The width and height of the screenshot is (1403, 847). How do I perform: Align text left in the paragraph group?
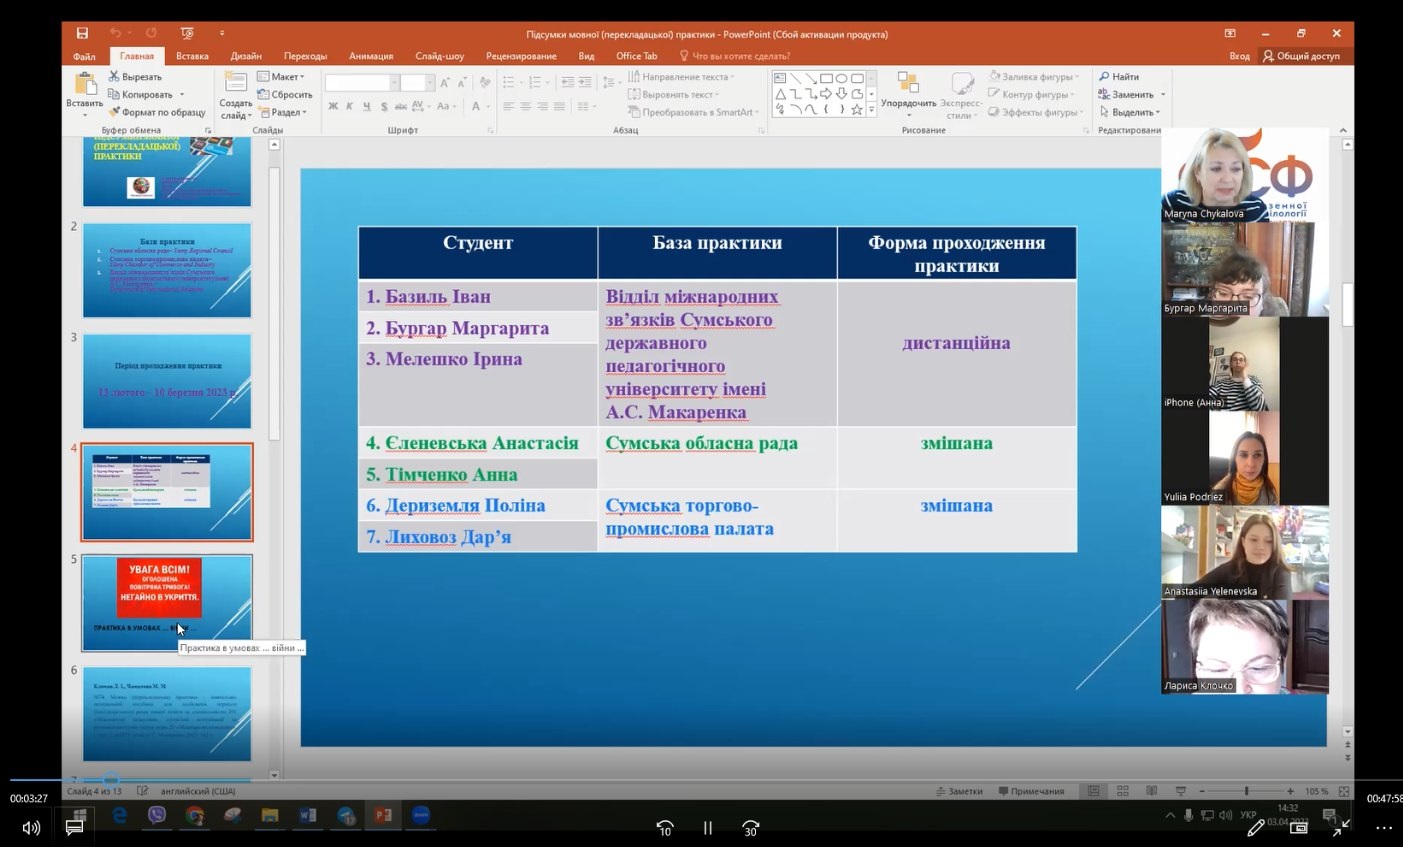508,106
